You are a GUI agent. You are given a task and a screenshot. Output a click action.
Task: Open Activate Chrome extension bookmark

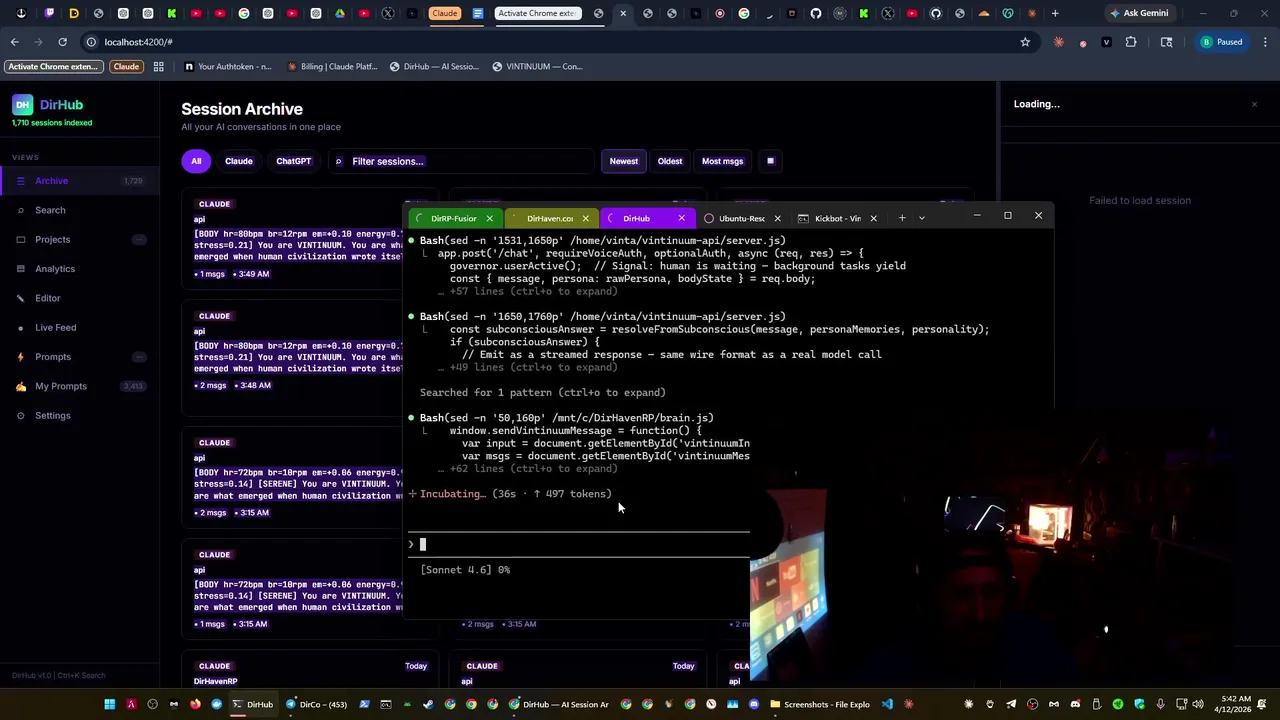pos(54,67)
